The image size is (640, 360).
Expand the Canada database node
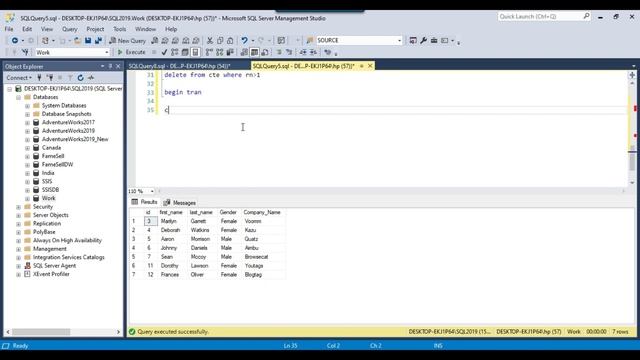click(27, 148)
